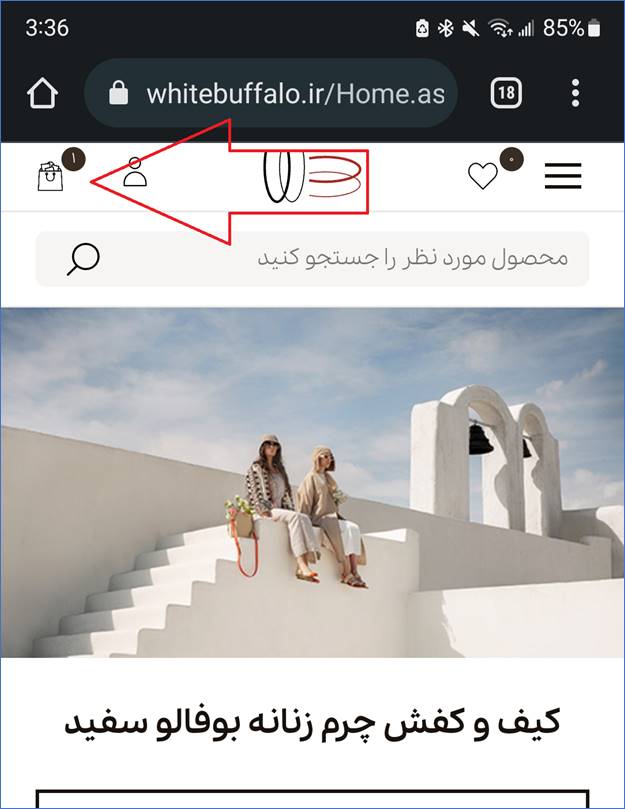The image size is (625, 809).
Task: Open the shopping bag cart icon
Action: pos(51,176)
